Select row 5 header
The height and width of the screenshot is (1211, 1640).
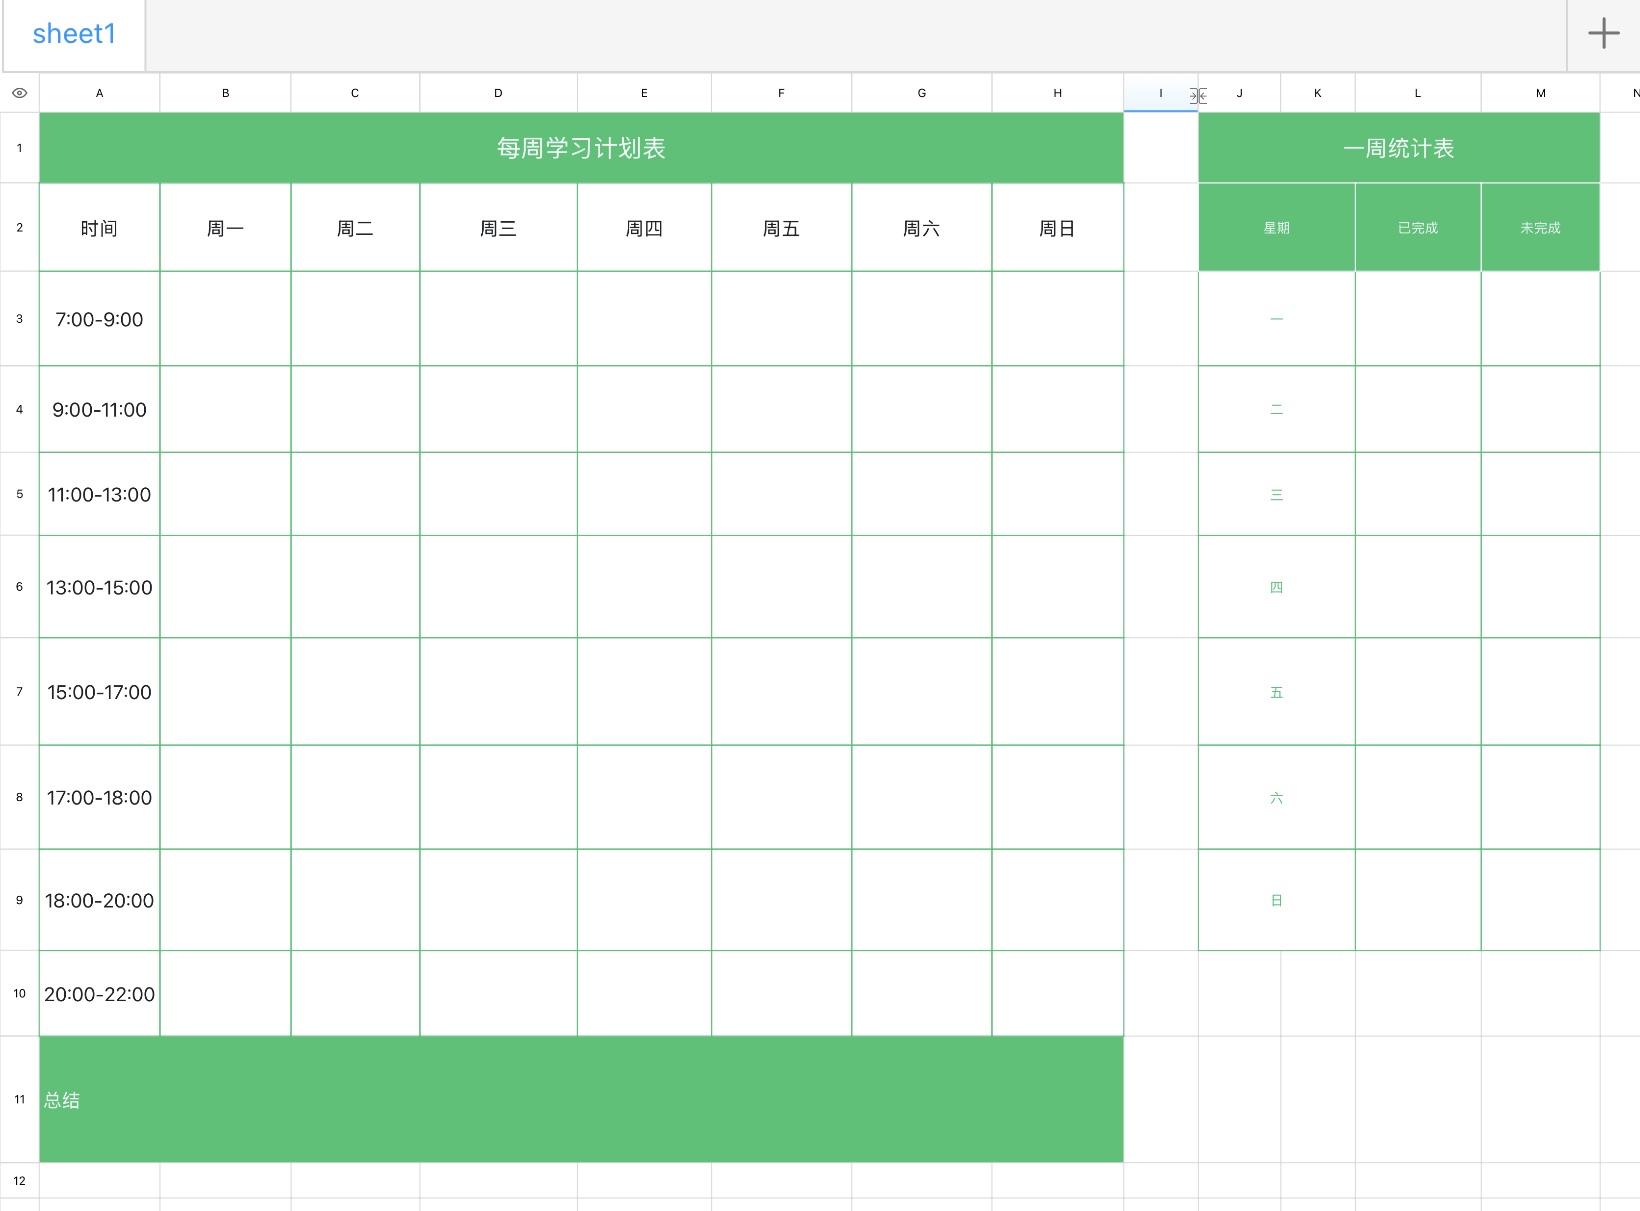tap(19, 494)
